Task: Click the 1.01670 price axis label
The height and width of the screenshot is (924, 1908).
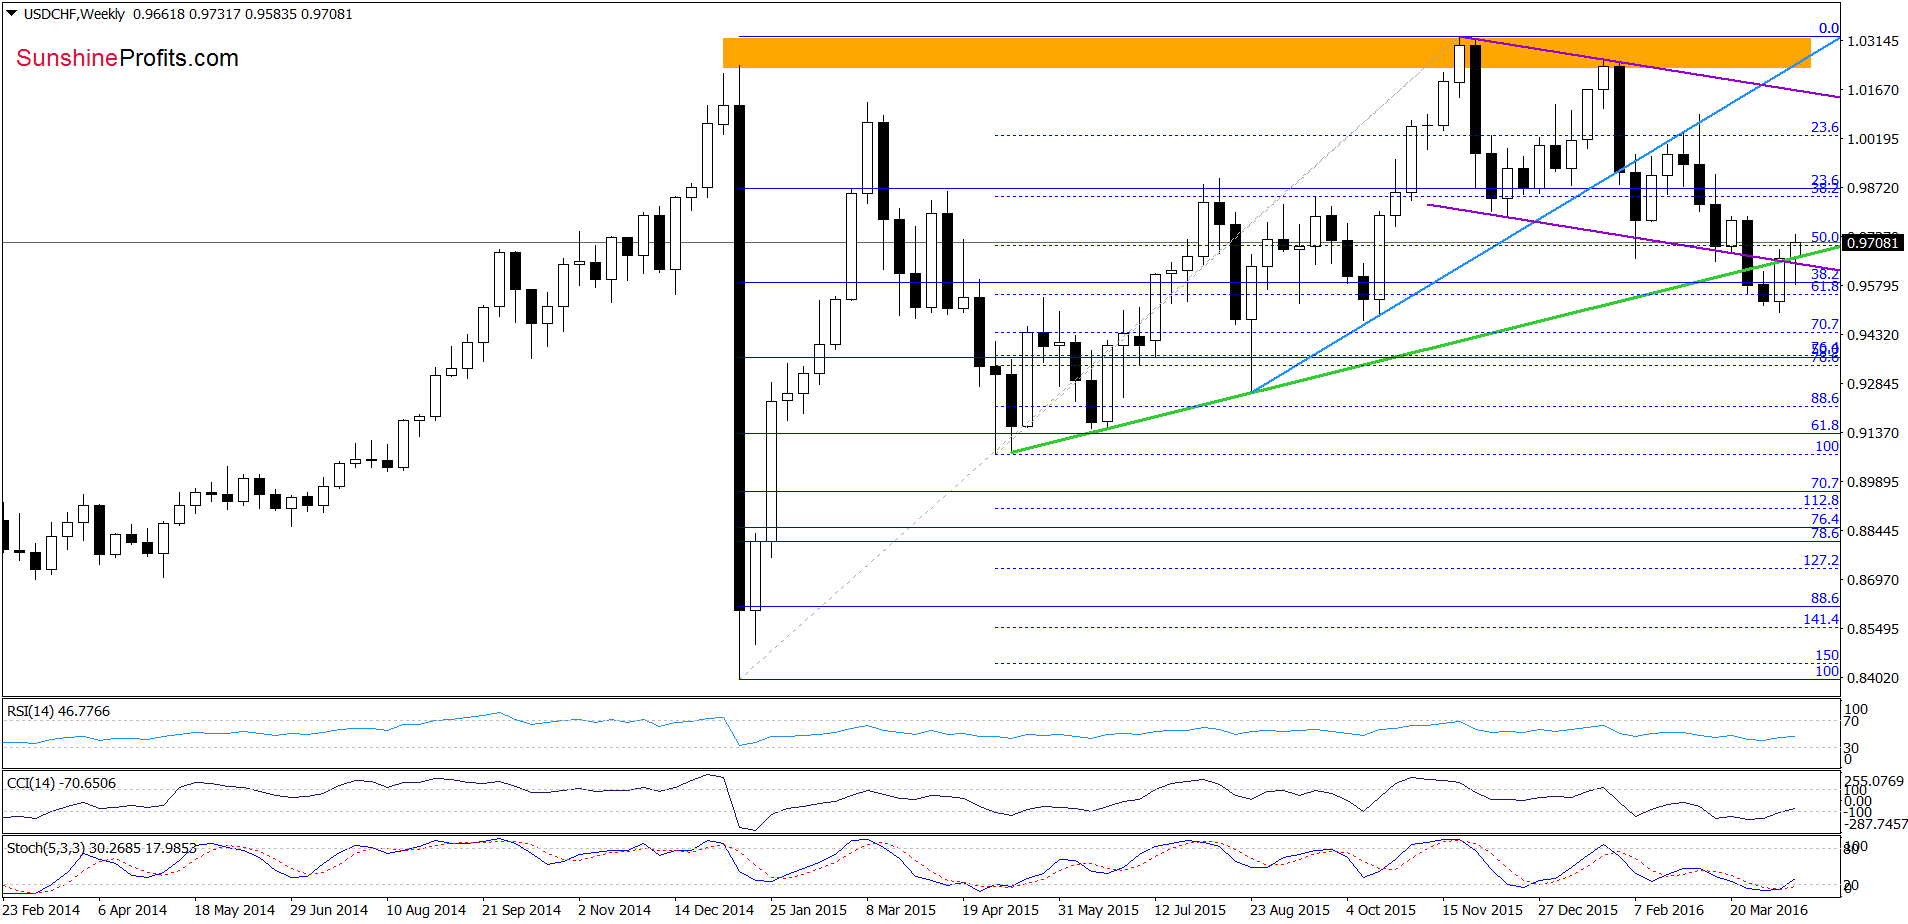Action: click(1872, 90)
